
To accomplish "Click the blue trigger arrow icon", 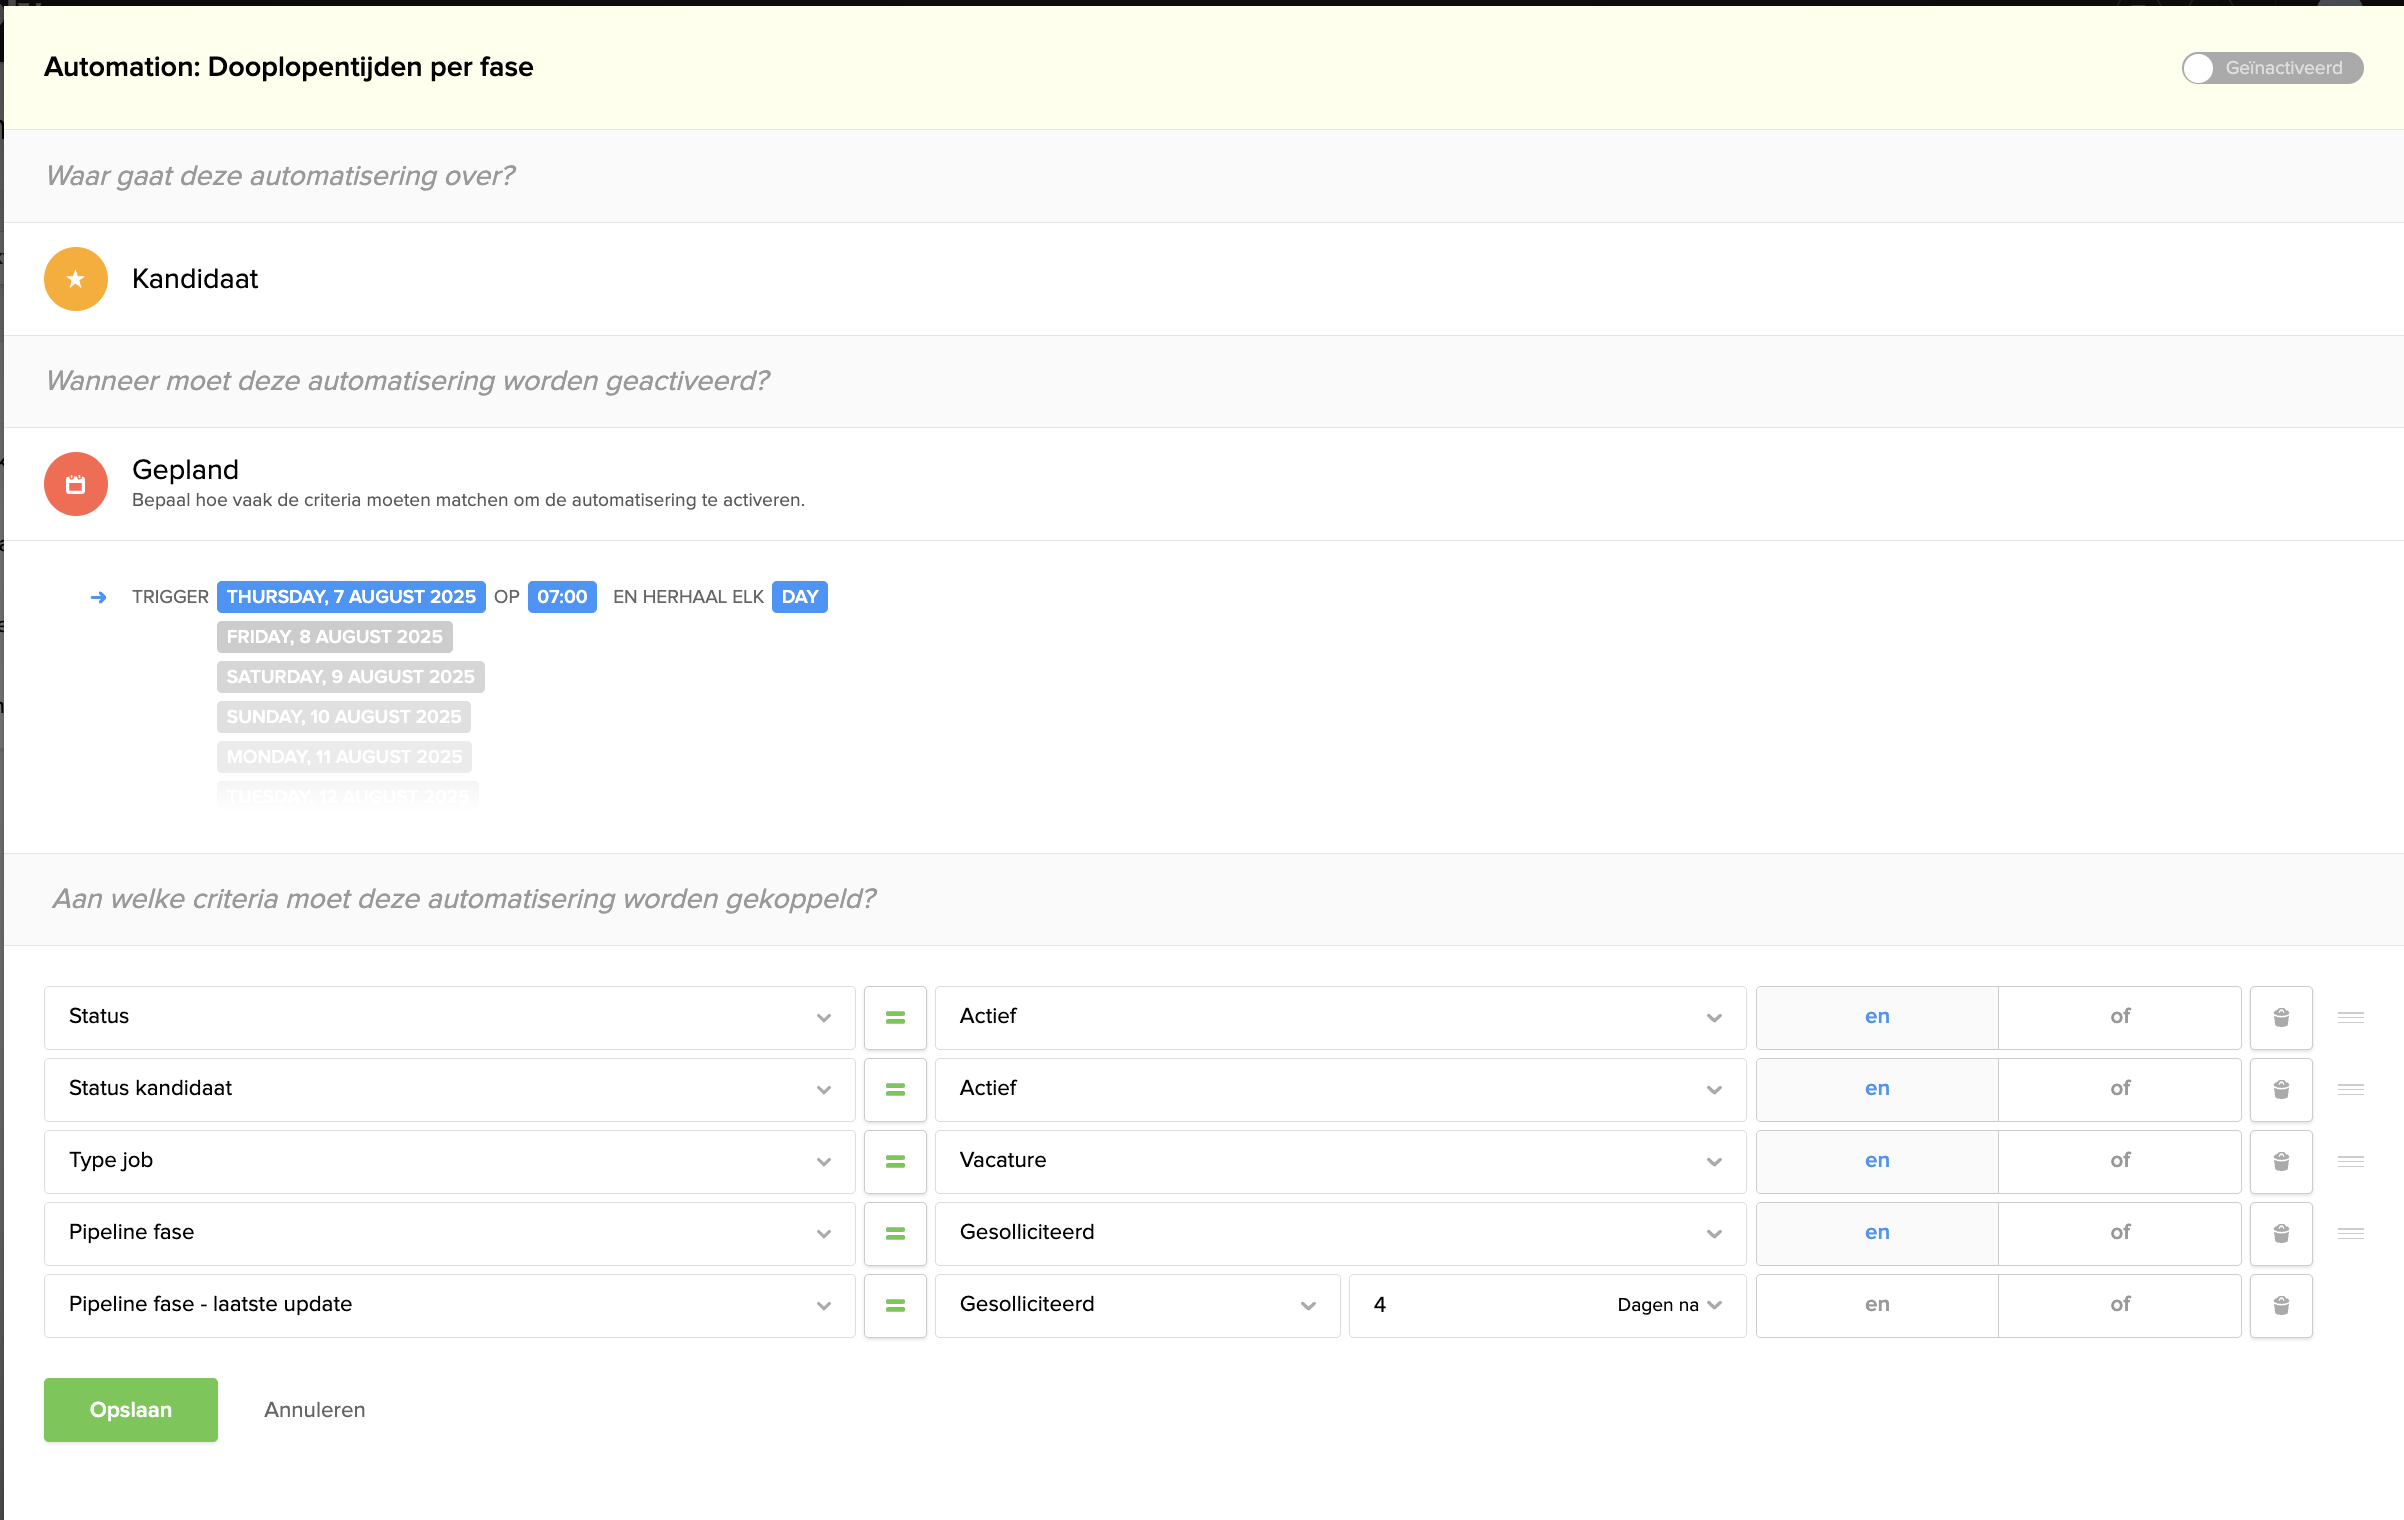I will click(x=99, y=597).
